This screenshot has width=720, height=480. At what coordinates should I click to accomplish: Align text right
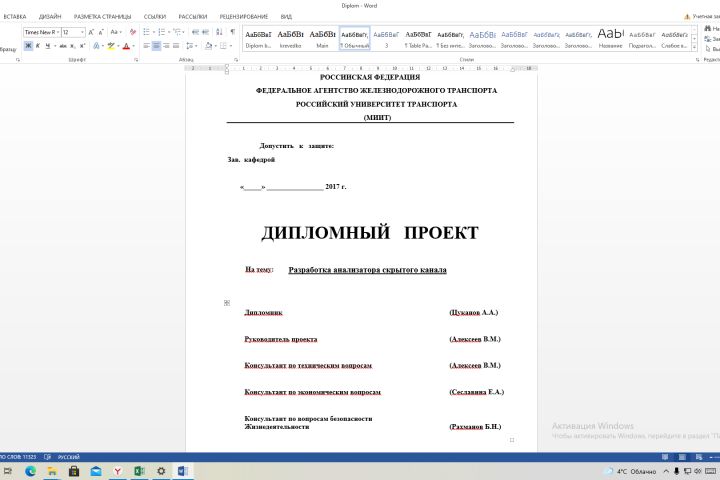tap(166, 45)
